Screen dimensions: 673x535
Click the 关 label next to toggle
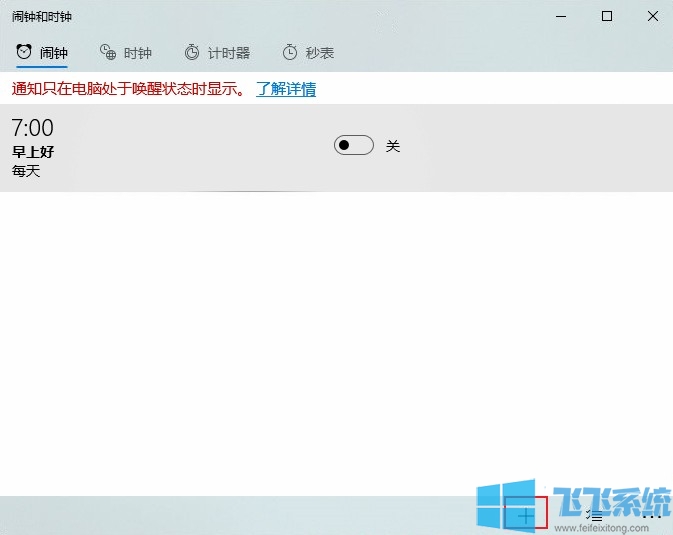[393, 146]
